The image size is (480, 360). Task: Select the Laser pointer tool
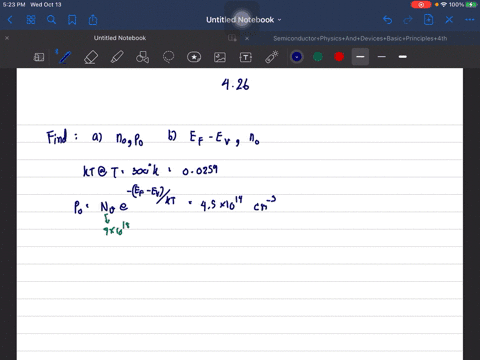click(x=272, y=57)
